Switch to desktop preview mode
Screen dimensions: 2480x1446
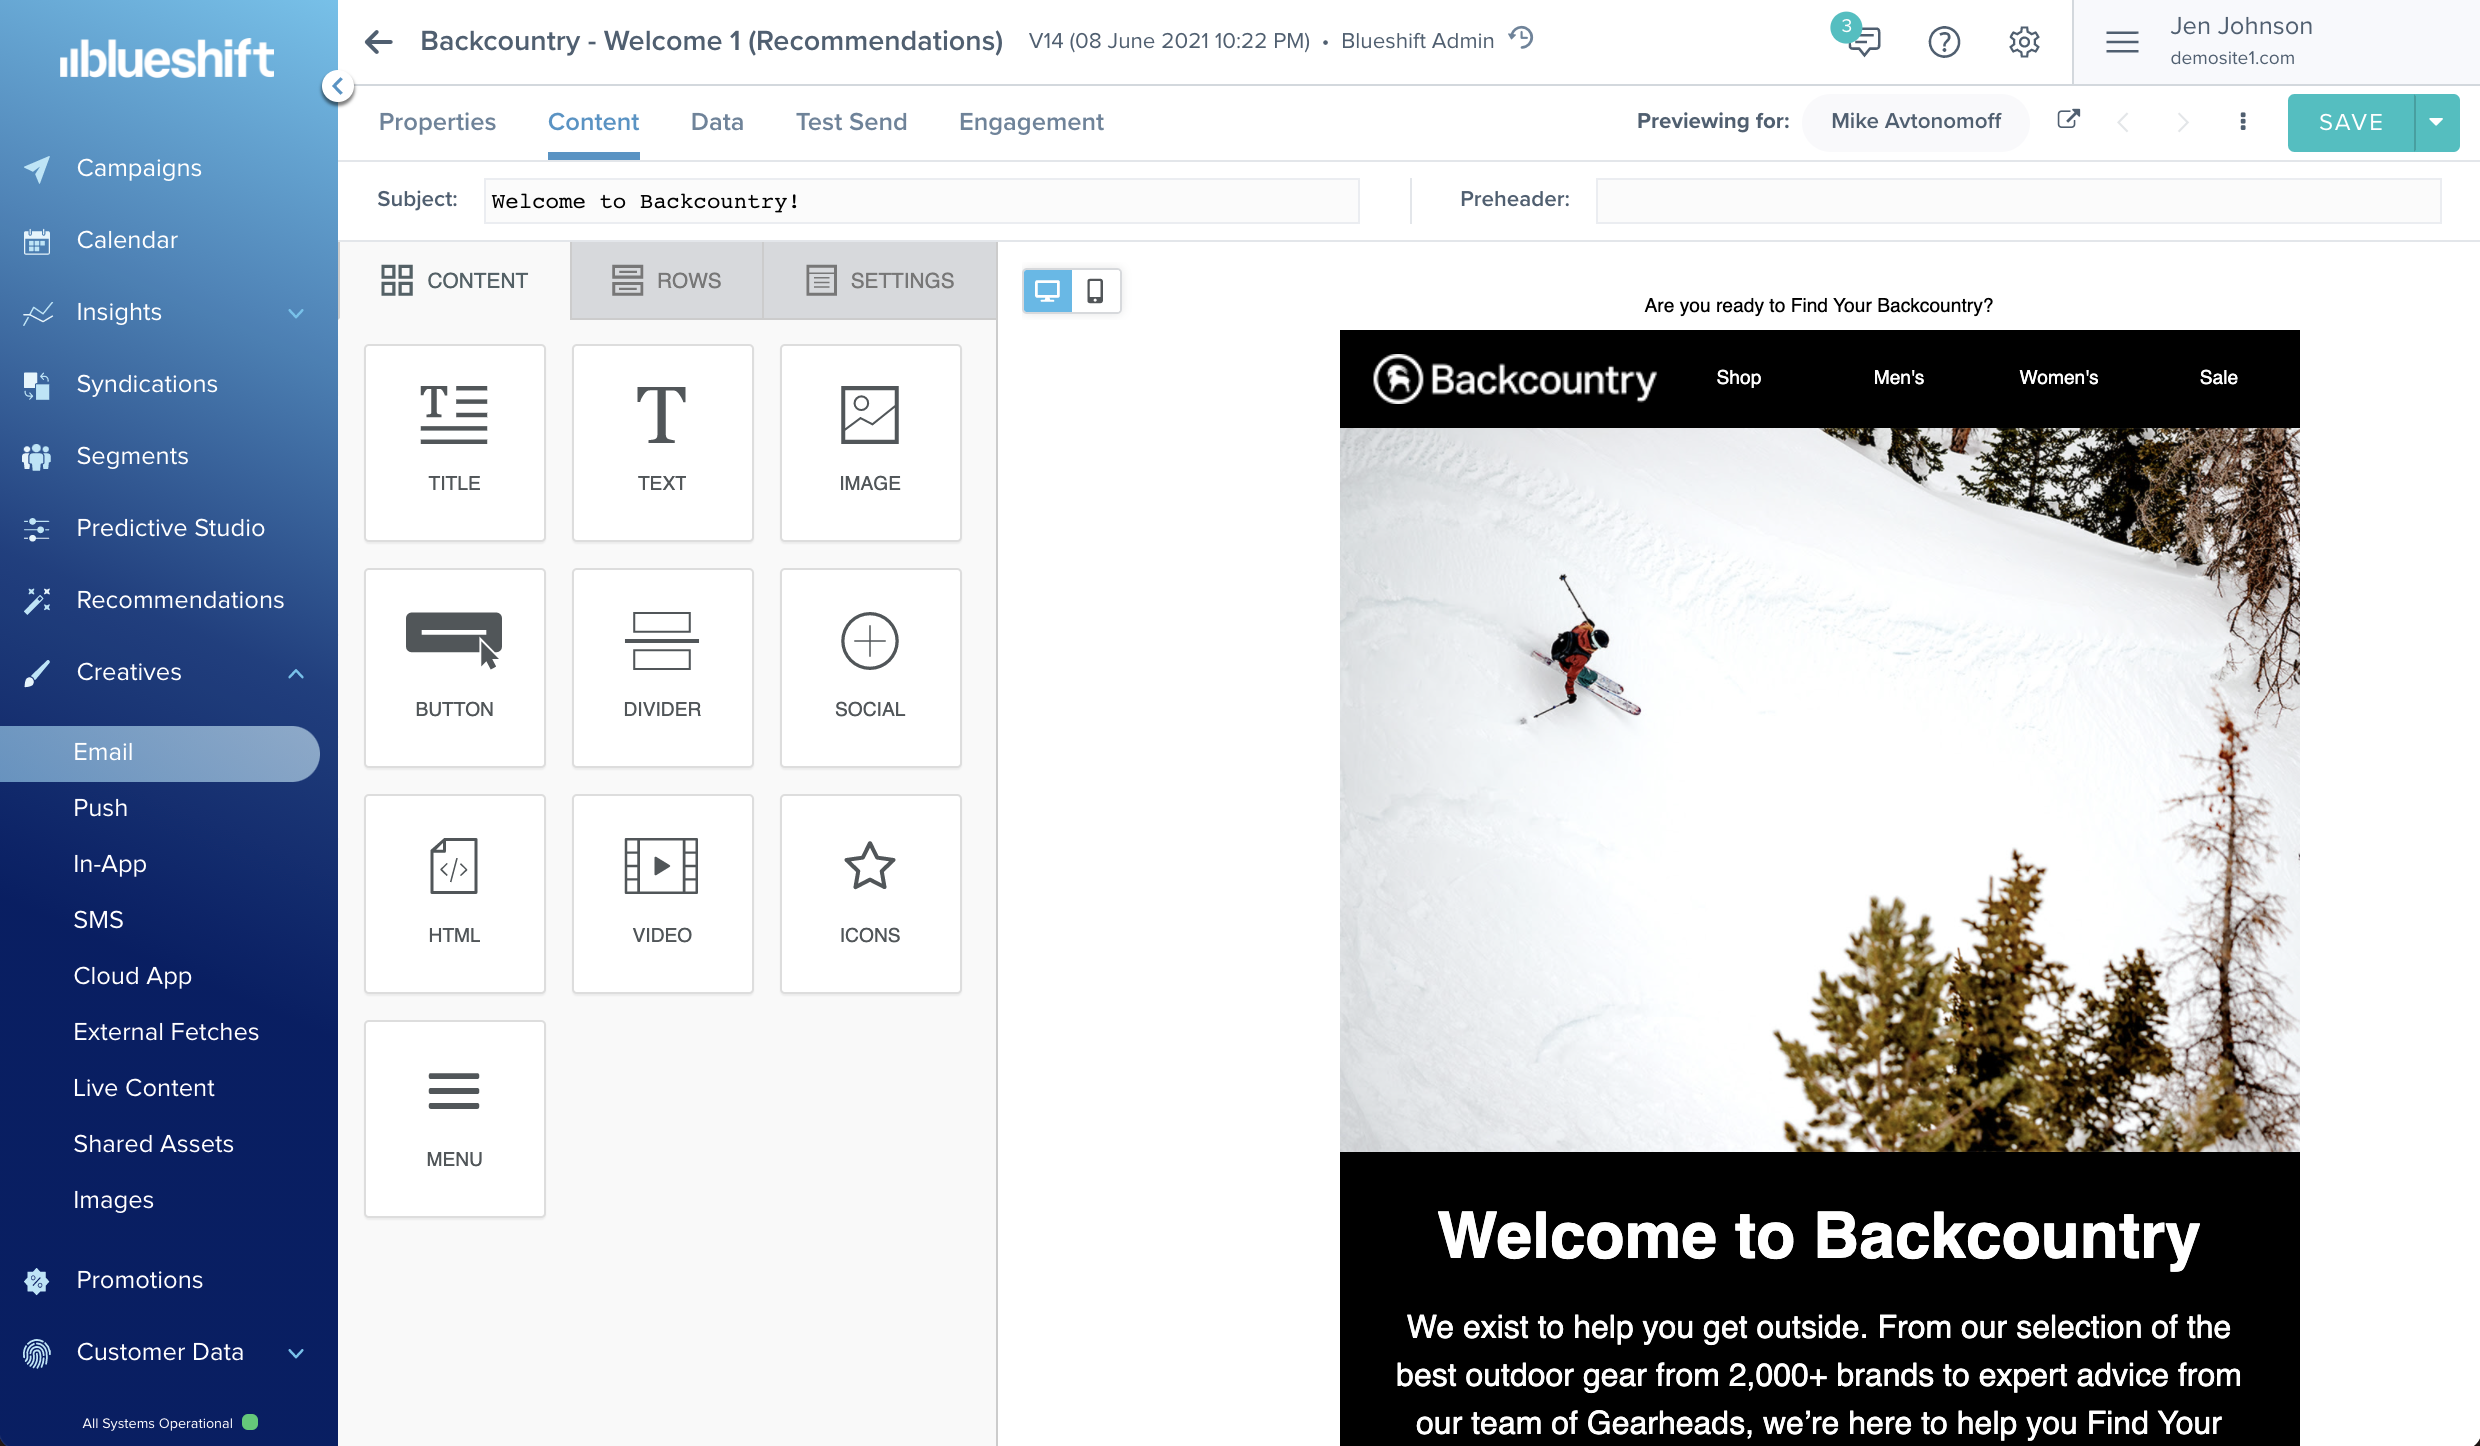coord(1047,291)
